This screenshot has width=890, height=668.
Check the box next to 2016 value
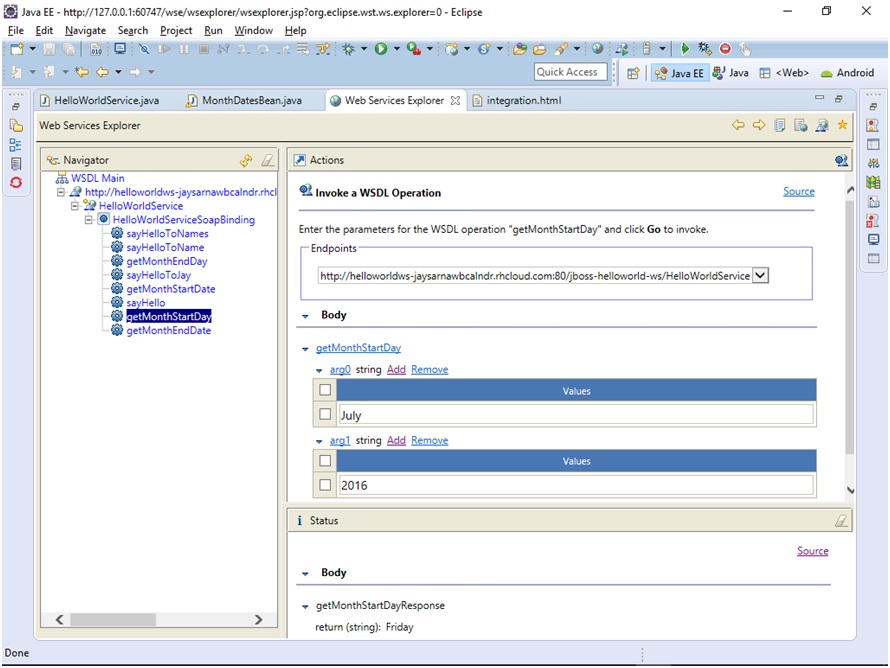(325, 485)
